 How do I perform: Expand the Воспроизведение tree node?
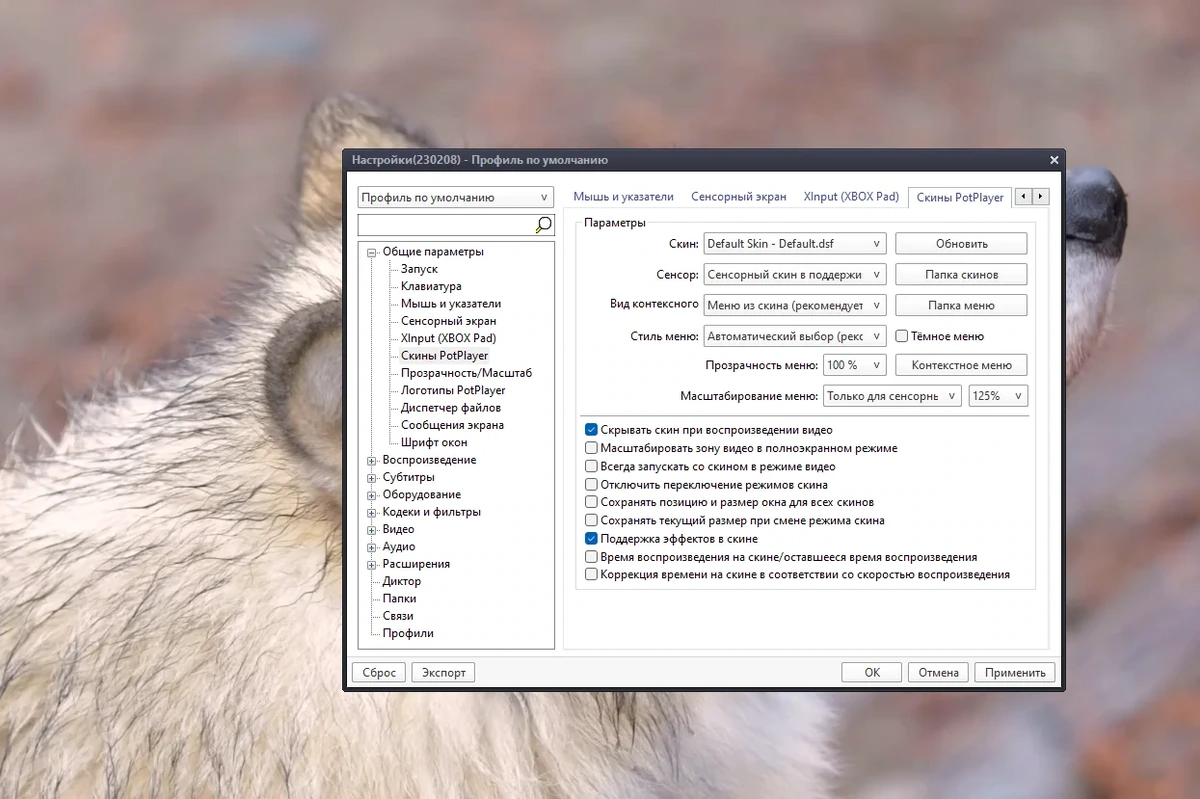(x=372, y=460)
